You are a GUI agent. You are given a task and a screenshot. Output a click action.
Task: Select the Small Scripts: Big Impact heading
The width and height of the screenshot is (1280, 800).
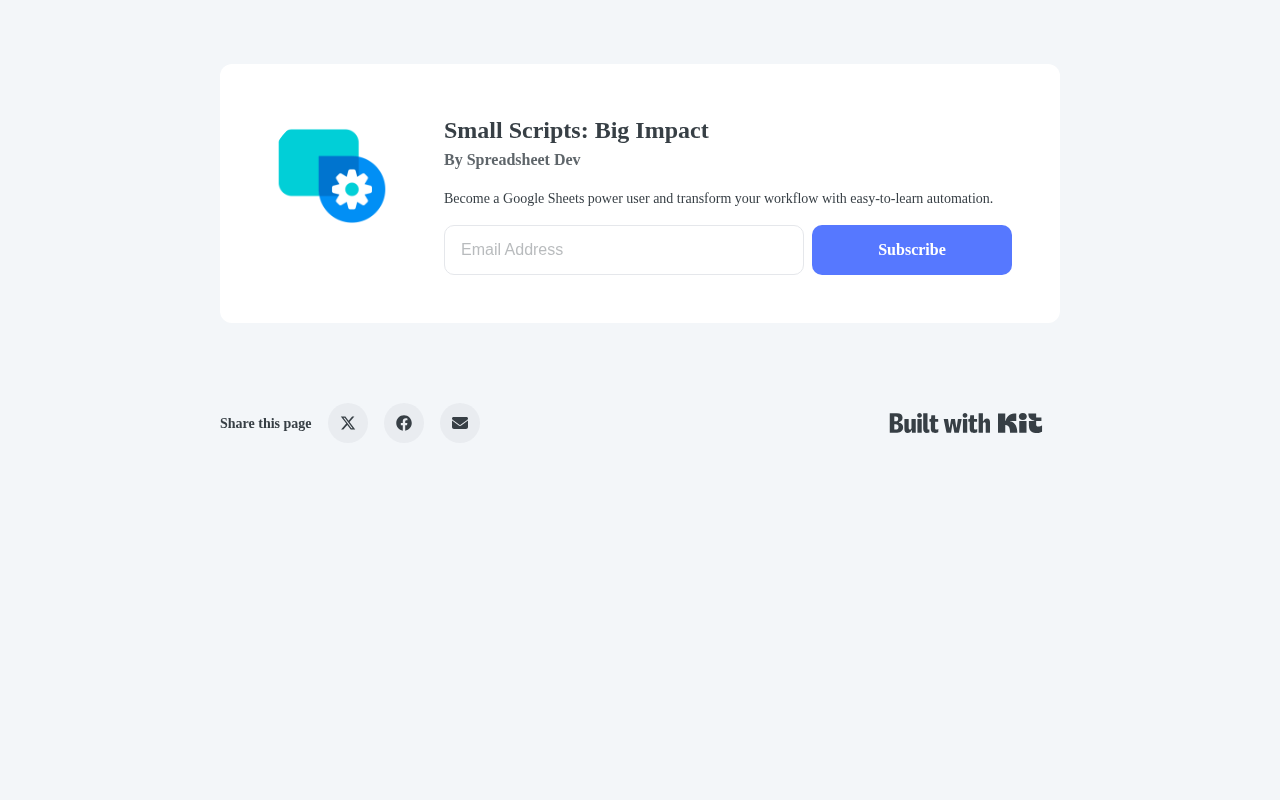[x=576, y=130]
